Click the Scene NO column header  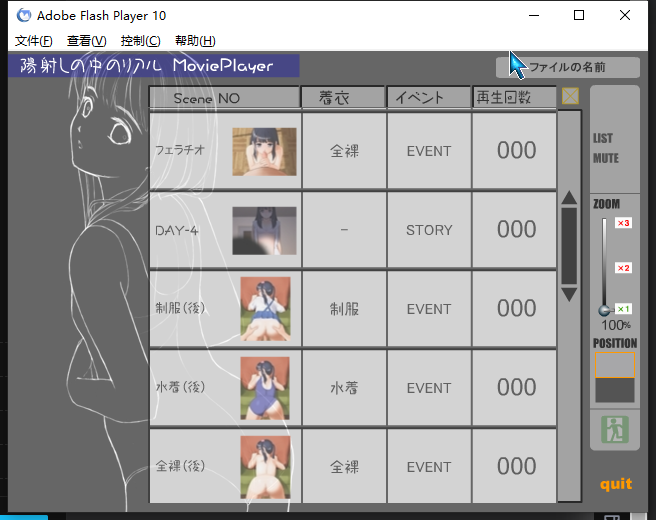[224, 98]
